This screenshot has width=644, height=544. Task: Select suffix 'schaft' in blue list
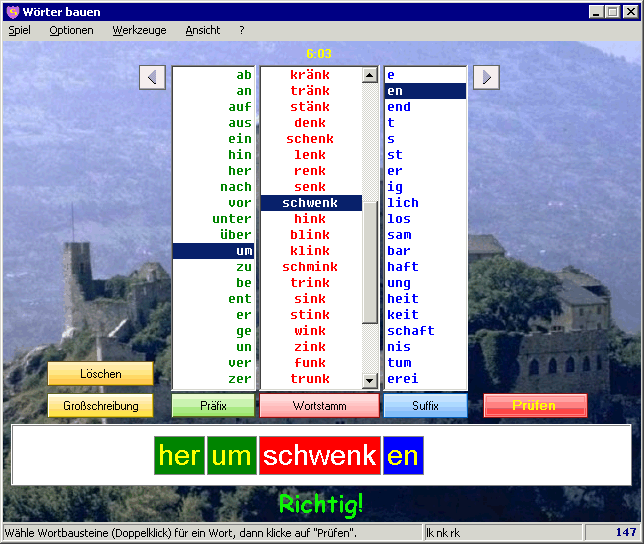pos(426,331)
